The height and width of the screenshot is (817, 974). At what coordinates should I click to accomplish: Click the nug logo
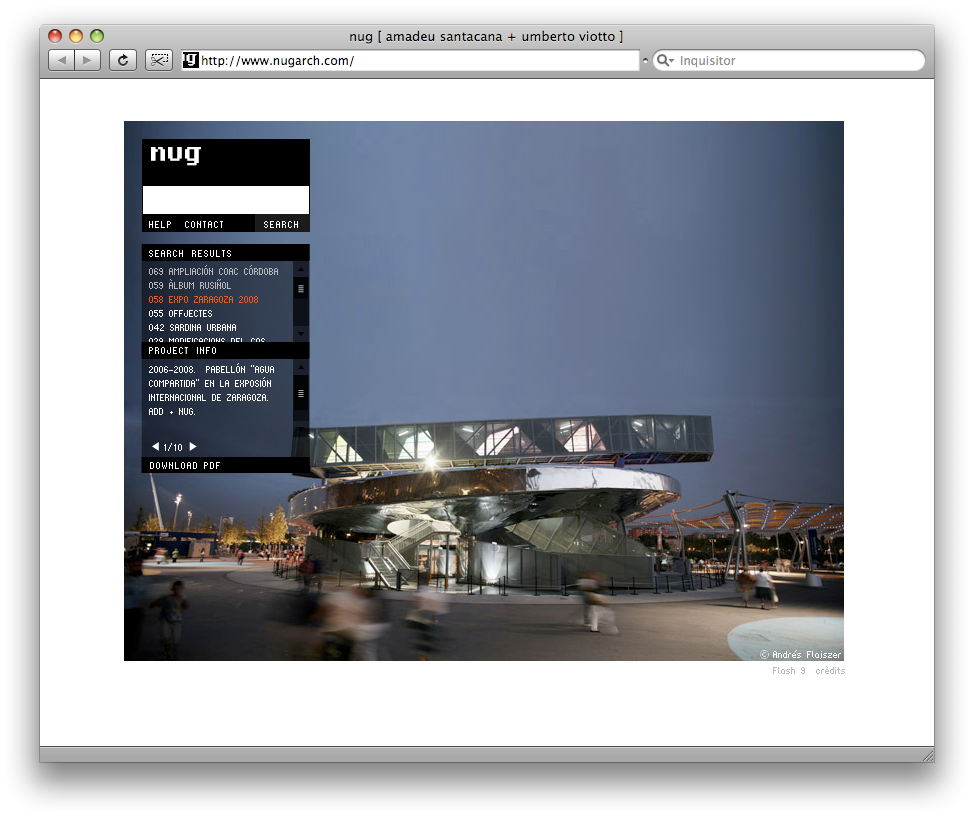(x=176, y=153)
